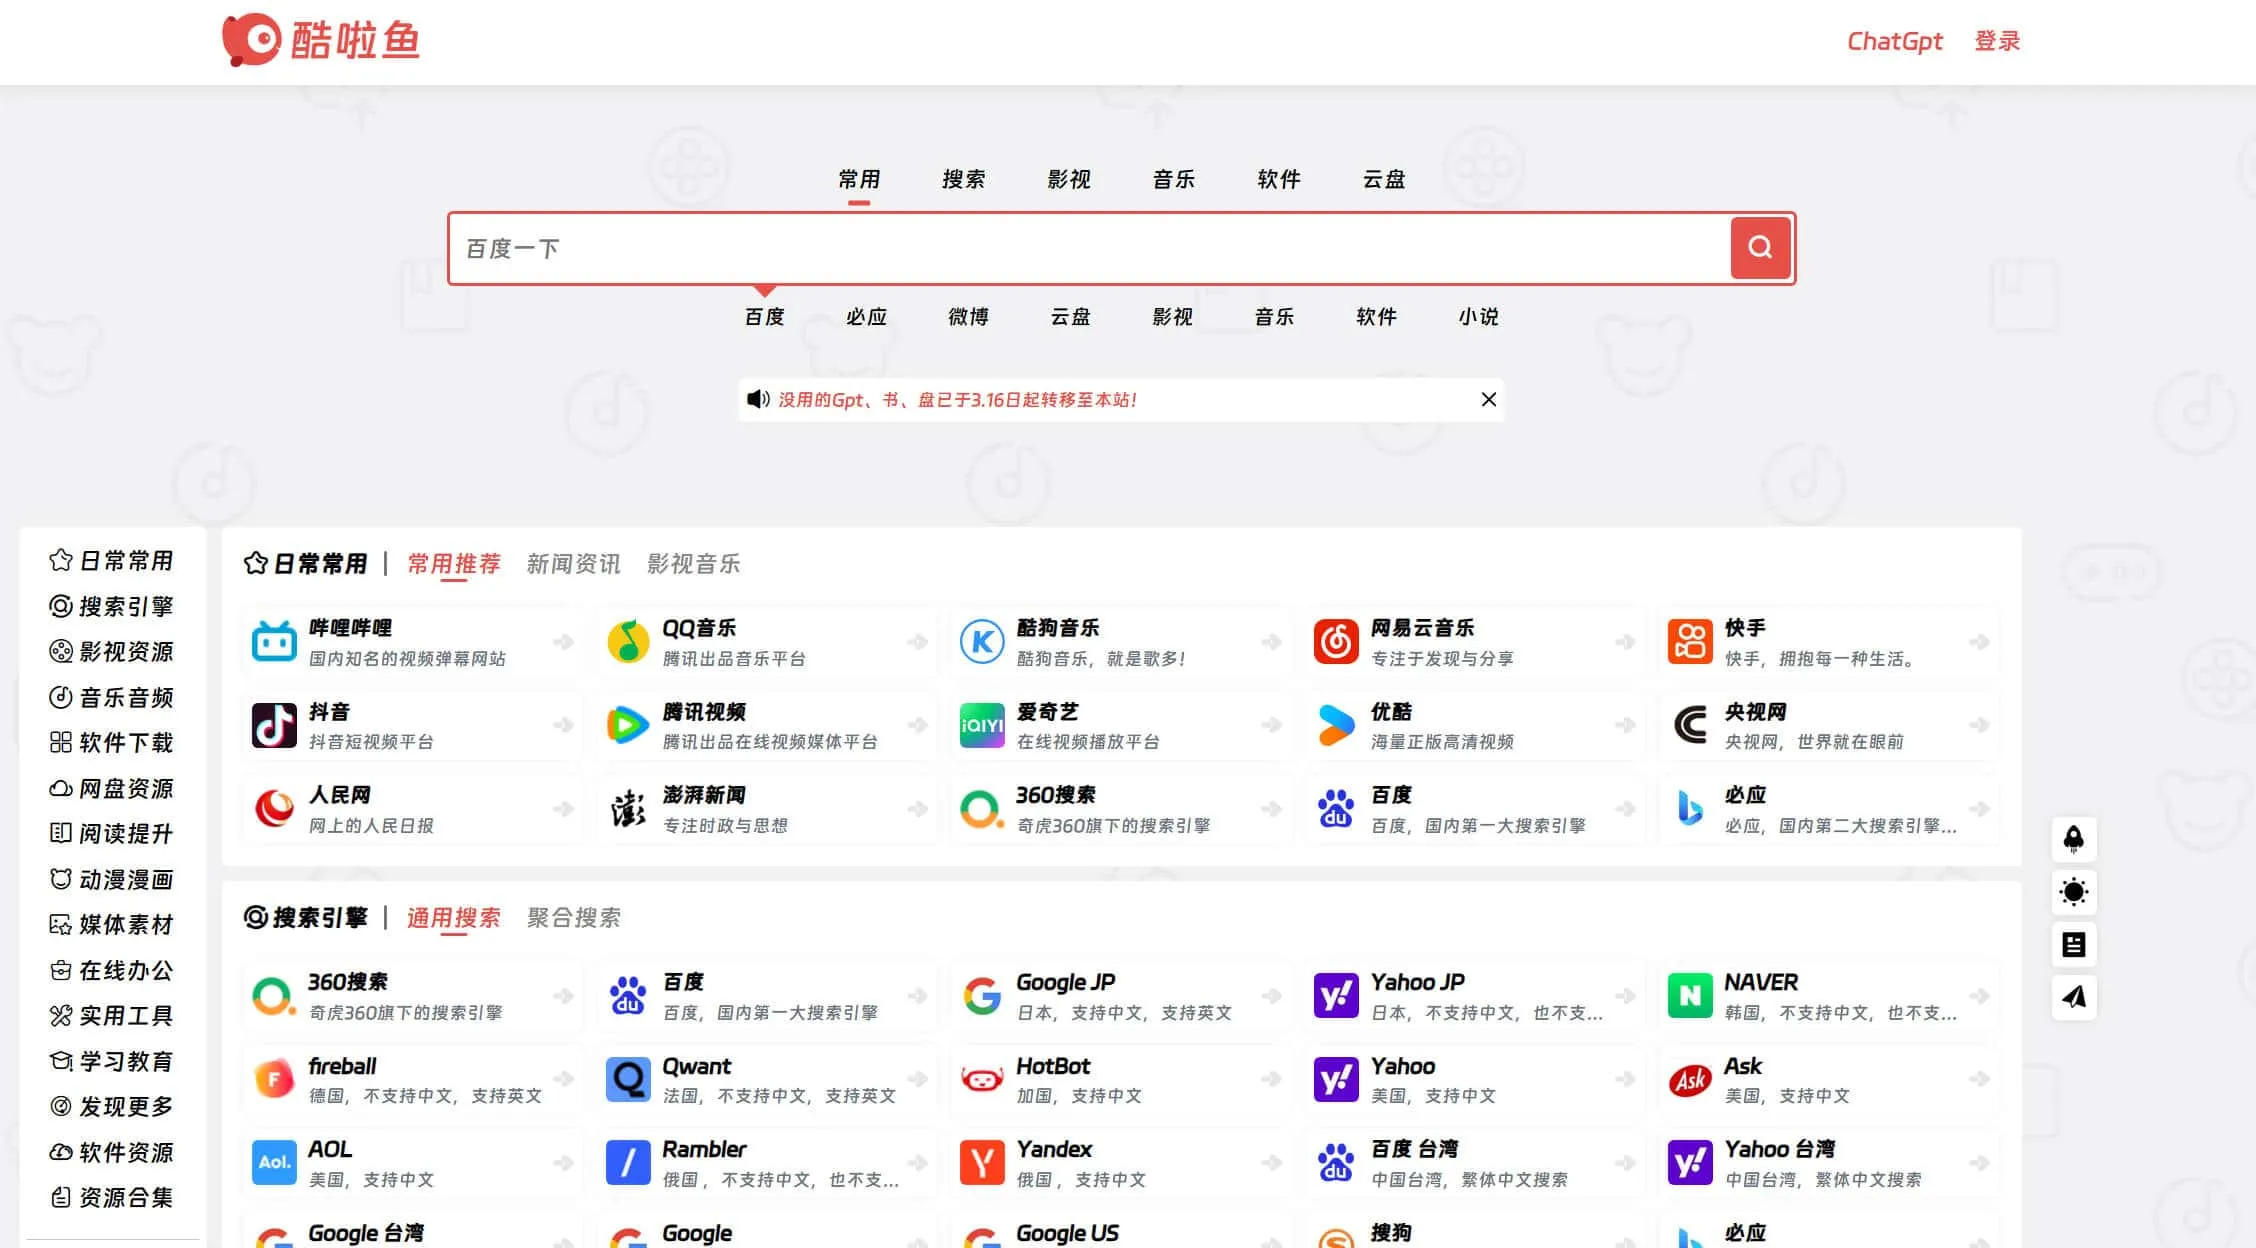Image resolution: width=2256 pixels, height=1248 pixels.
Task: Go to 日常常用 in sidebar
Action: click(111, 560)
